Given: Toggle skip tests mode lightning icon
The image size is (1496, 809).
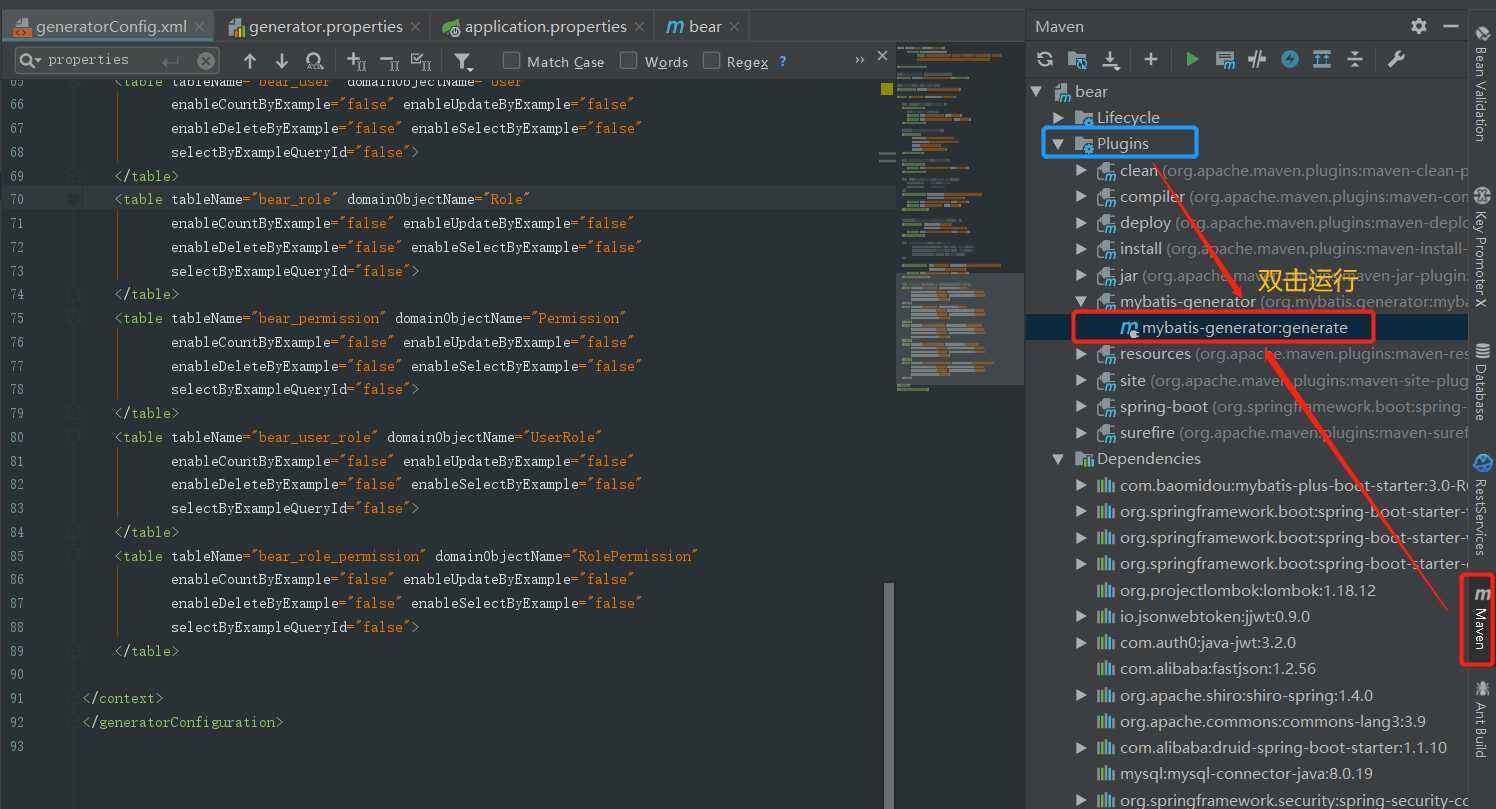Looking at the screenshot, I should coord(1290,60).
